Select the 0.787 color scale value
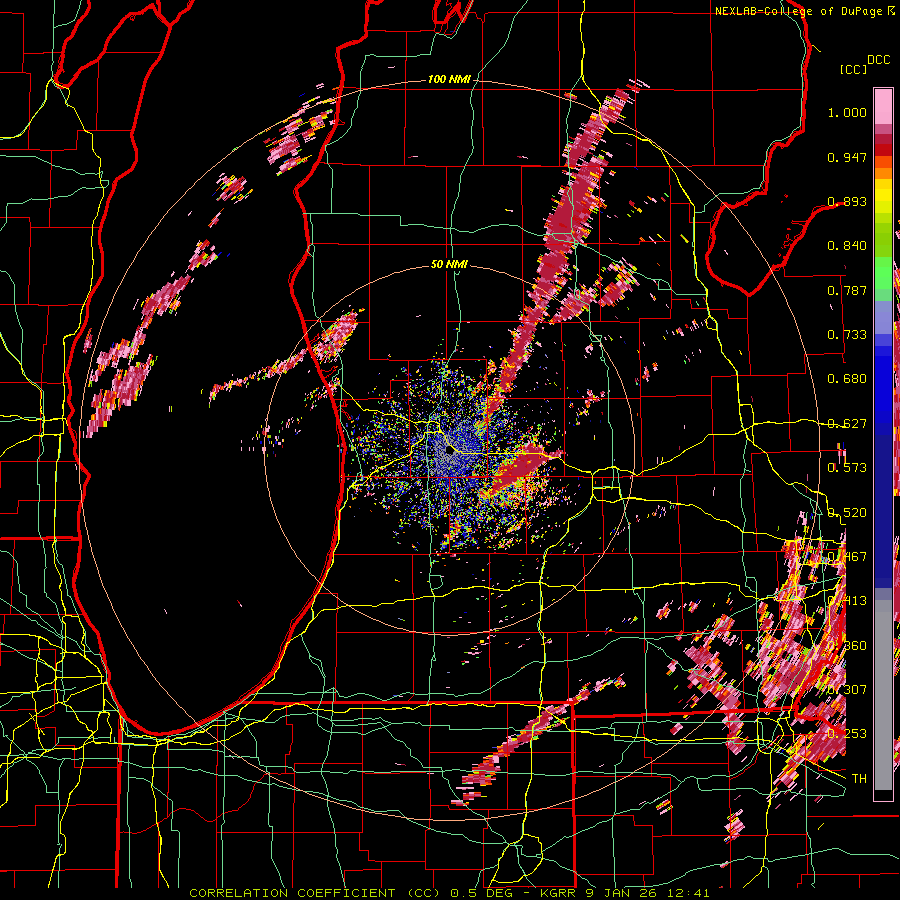 tap(847, 290)
